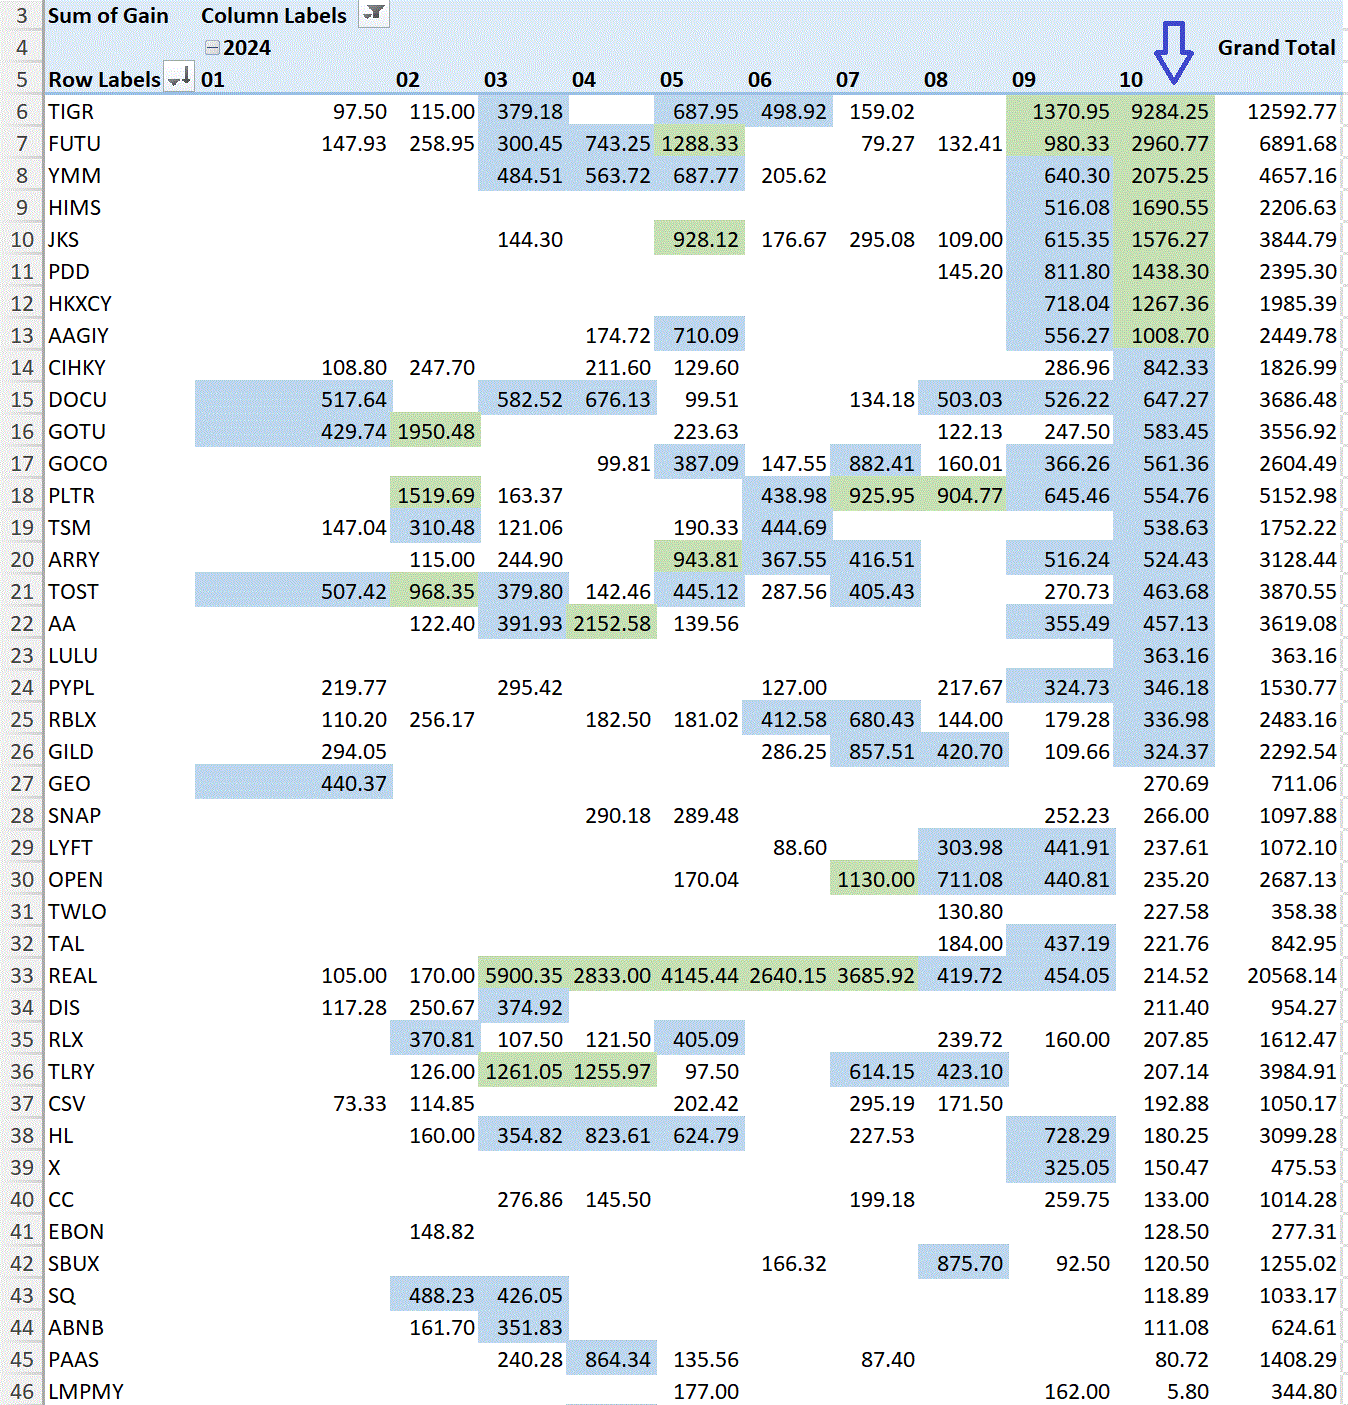Click REAL May value 4145.44
This screenshot has height=1405, width=1348.
[700, 976]
